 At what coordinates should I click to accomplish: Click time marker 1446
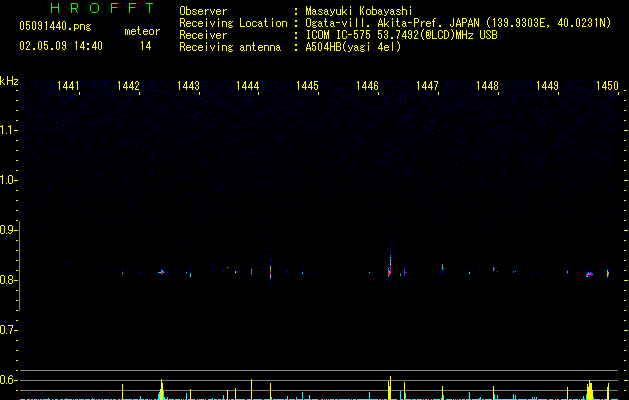(367, 86)
